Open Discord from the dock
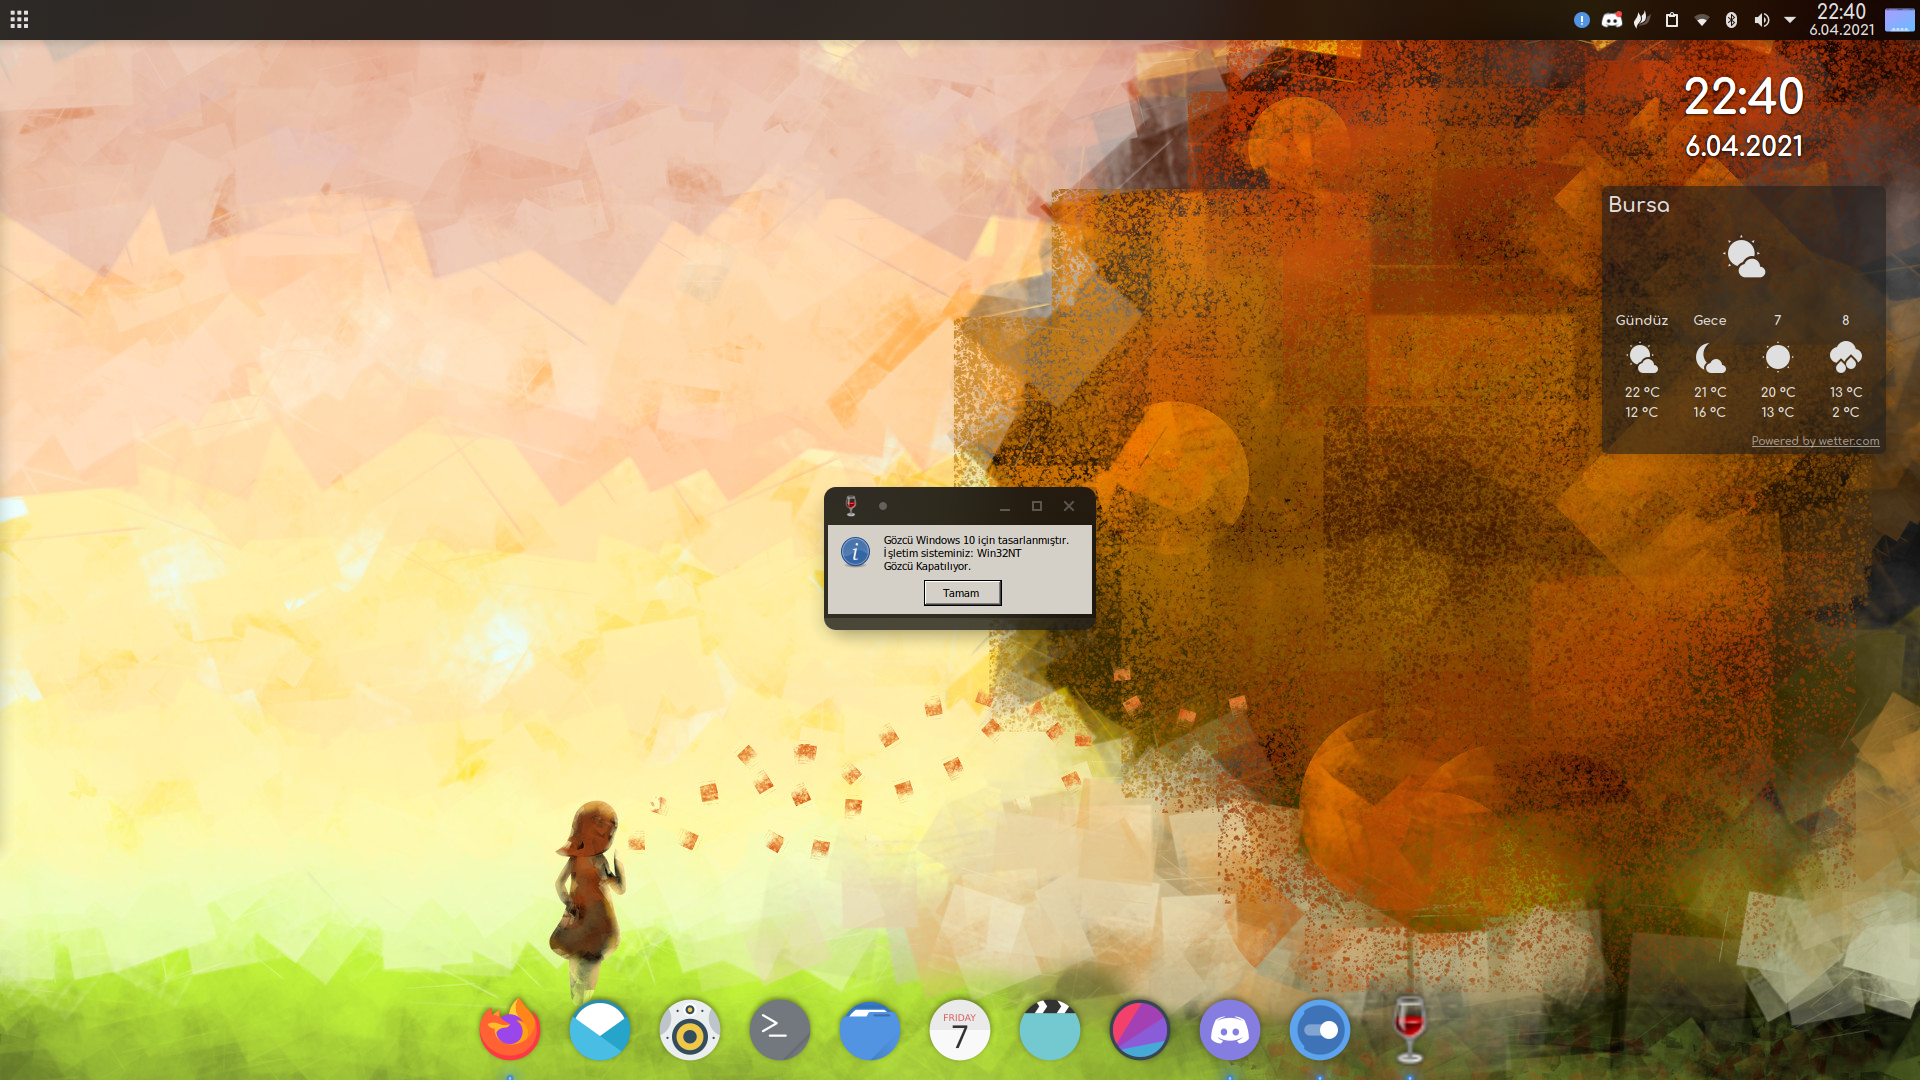This screenshot has width=1920, height=1080. coord(1230,1030)
